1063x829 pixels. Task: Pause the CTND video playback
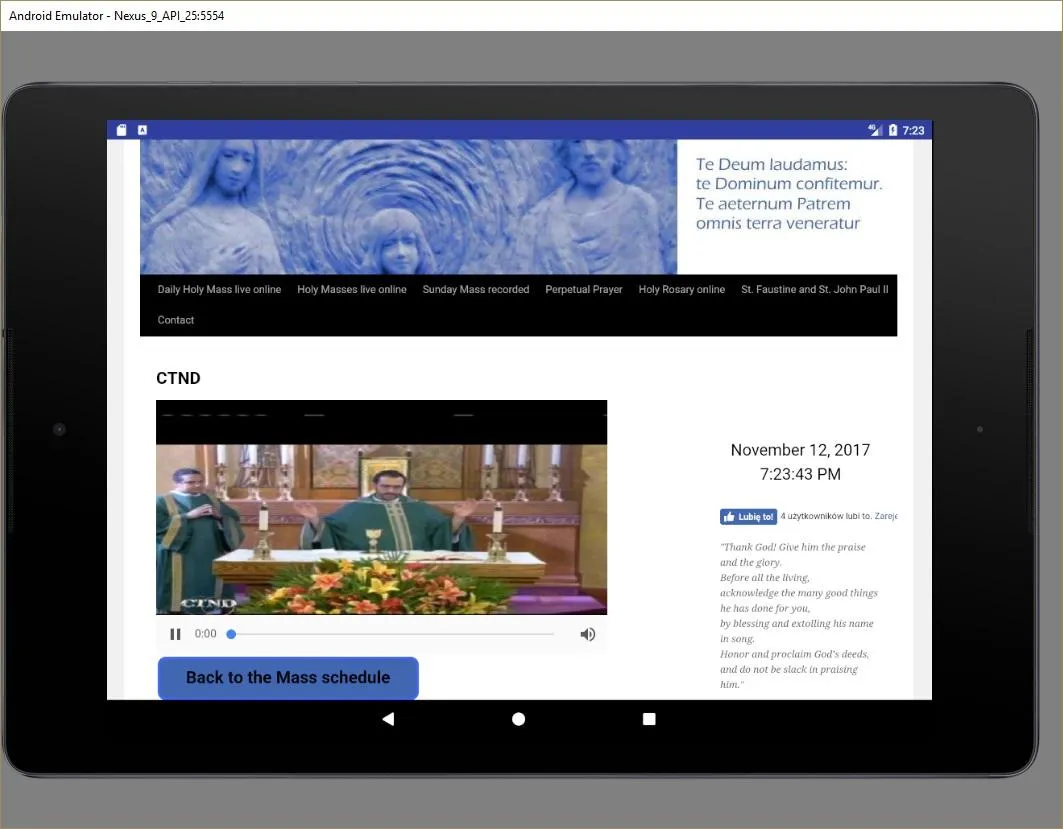pyautogui.click(x=175, y=634)
